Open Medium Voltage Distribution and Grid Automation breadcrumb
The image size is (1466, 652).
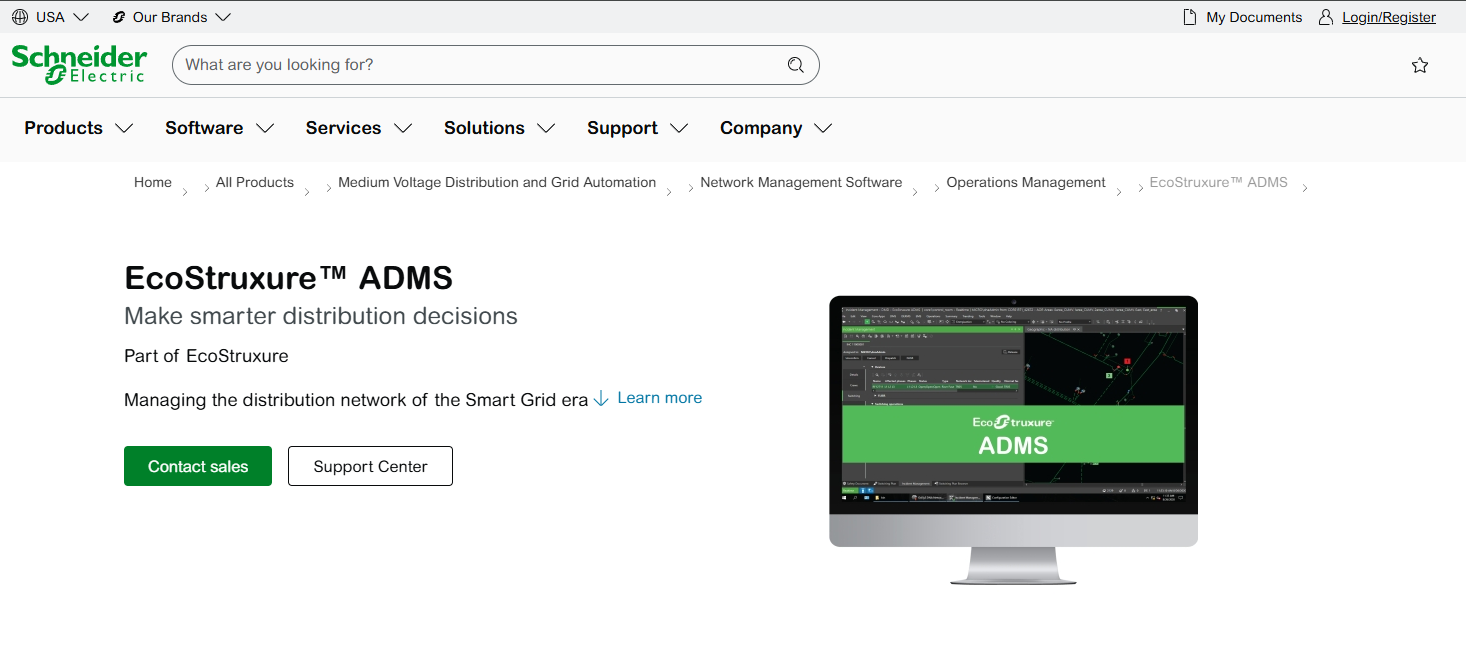click(497, 182)
